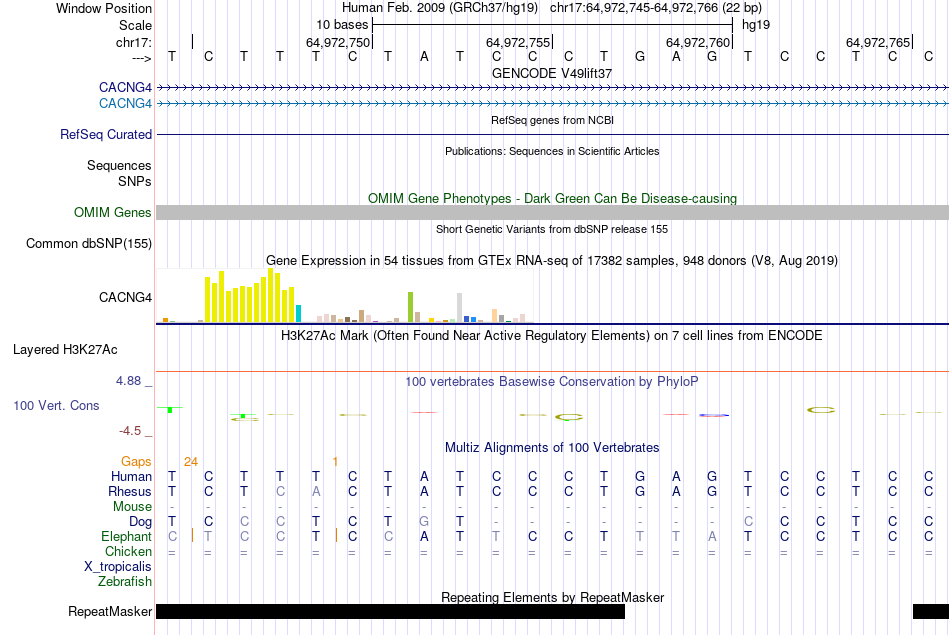This screenshot has width=950, height=635.
Task: Click the position label 64,972,750
Action: click(x=337, y=42)
